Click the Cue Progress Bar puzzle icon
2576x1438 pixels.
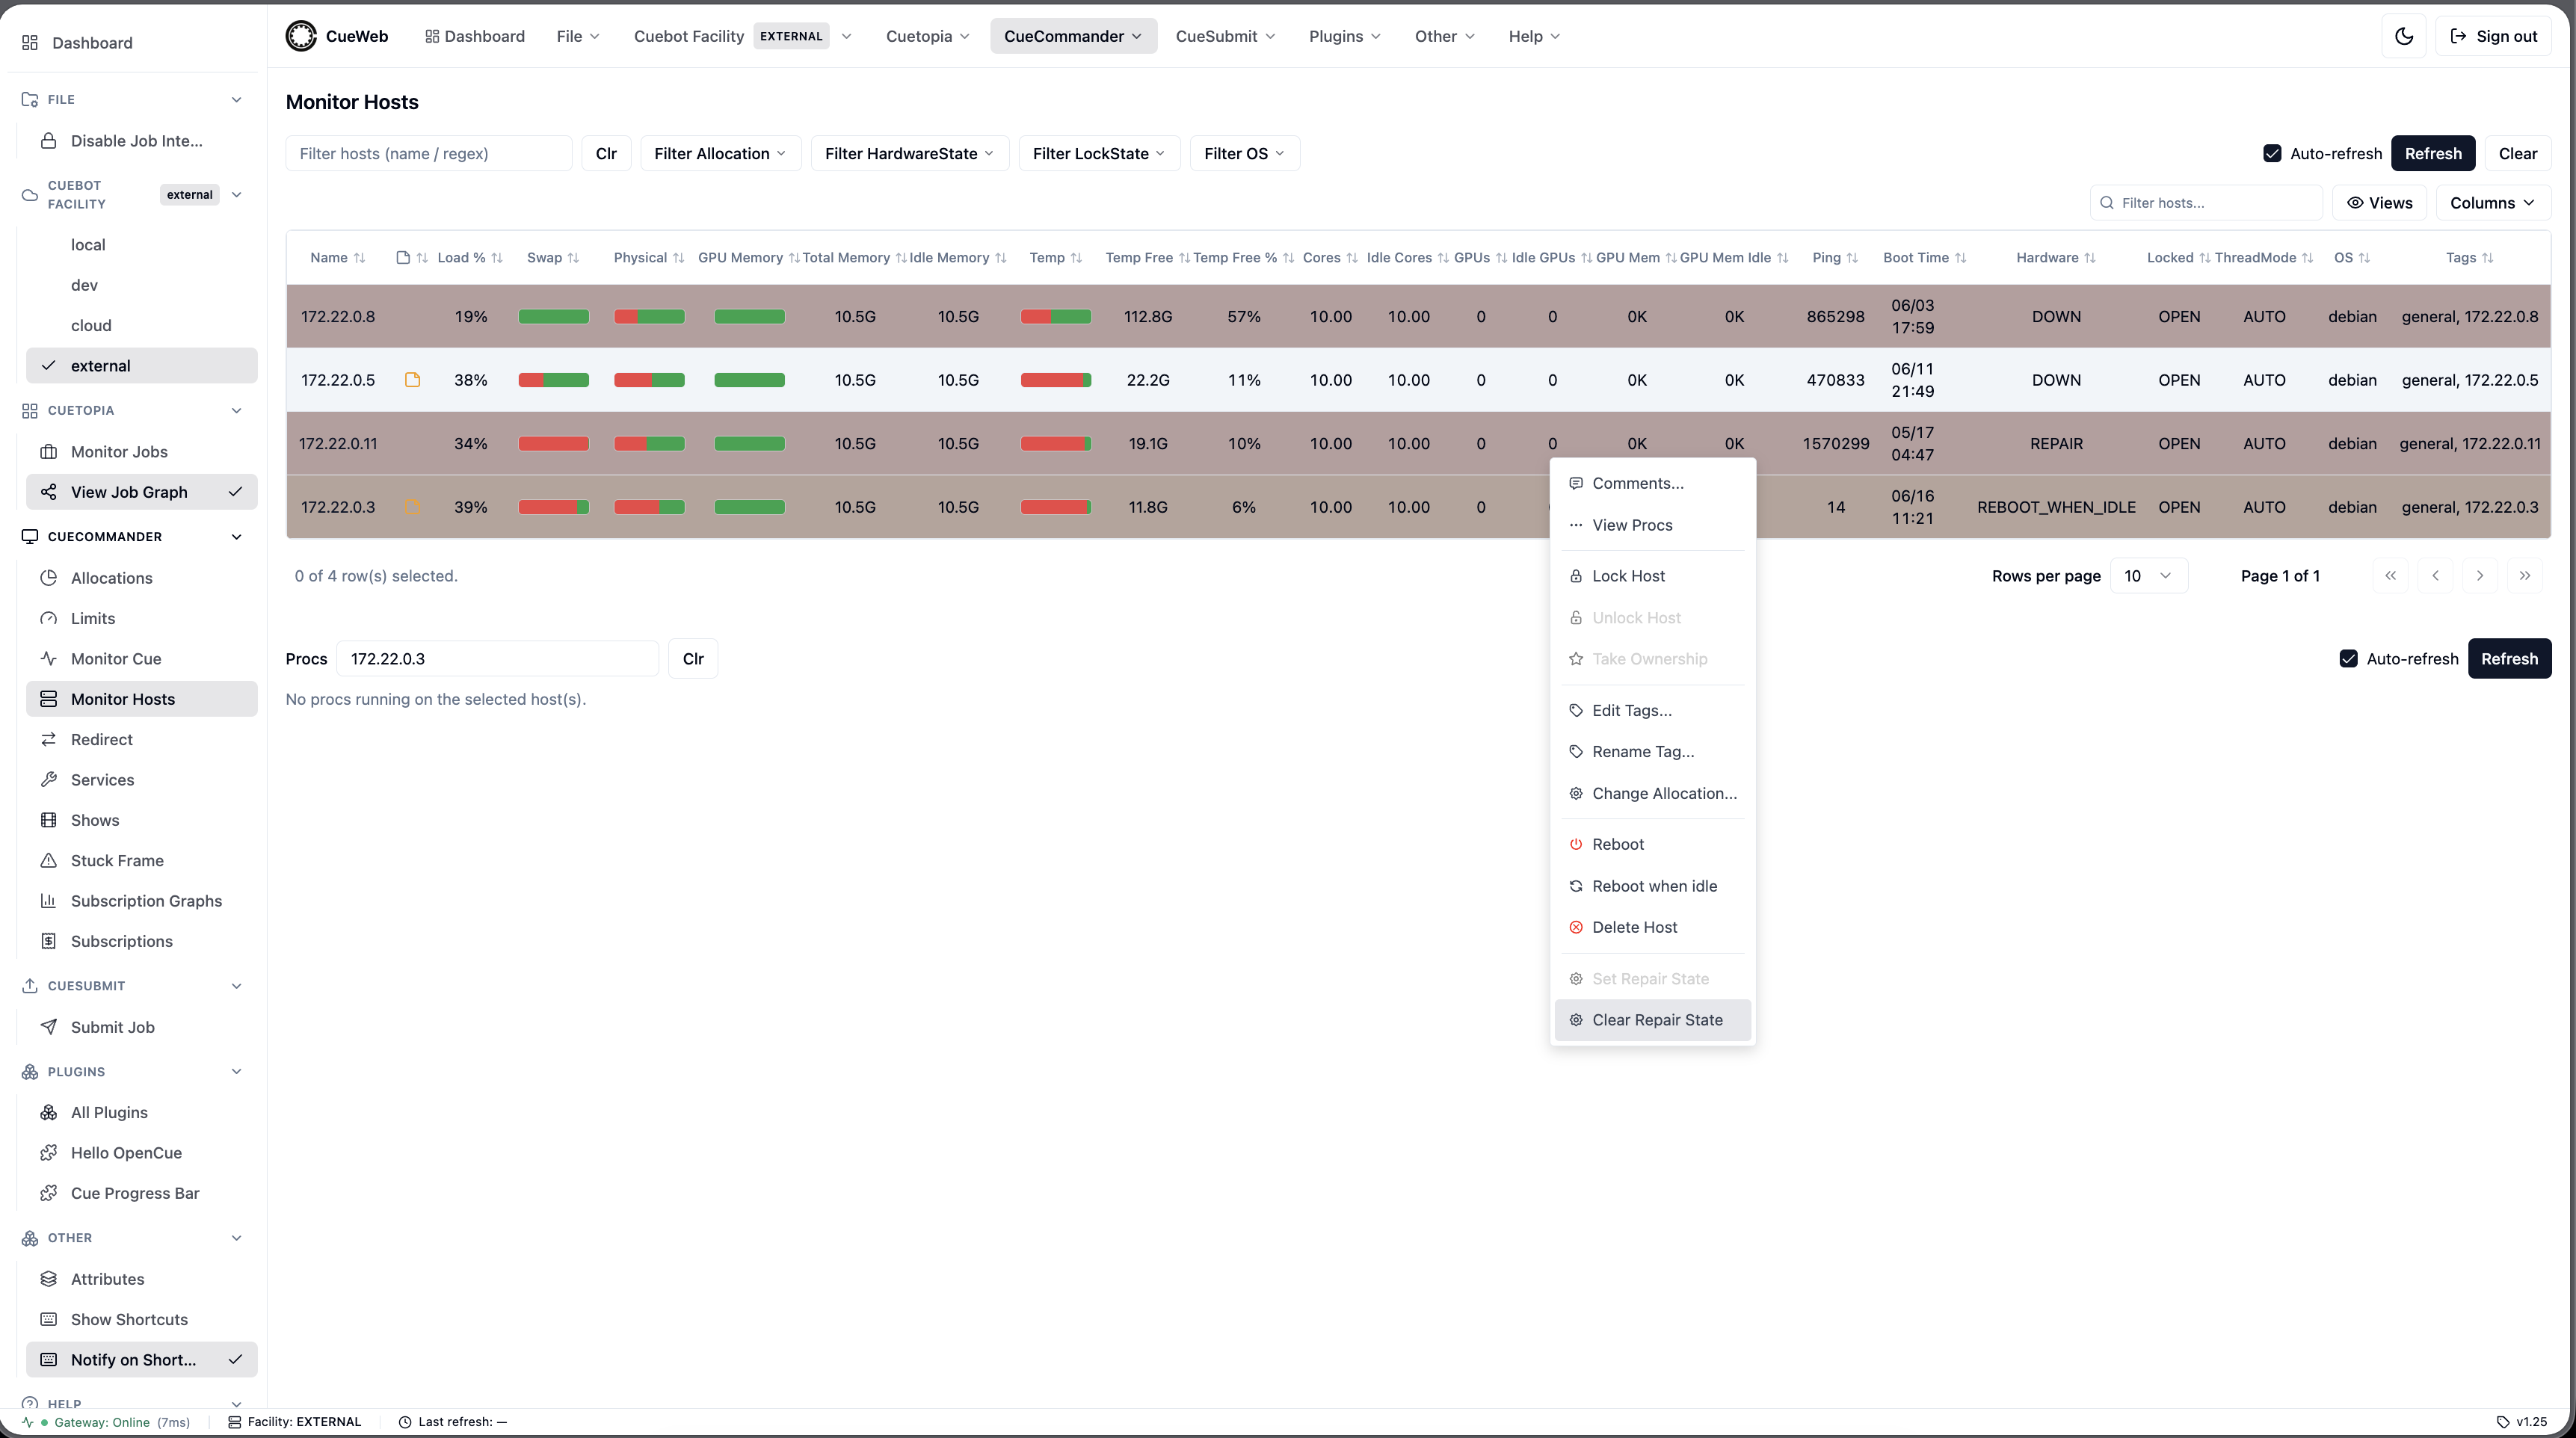[48, 1193]
